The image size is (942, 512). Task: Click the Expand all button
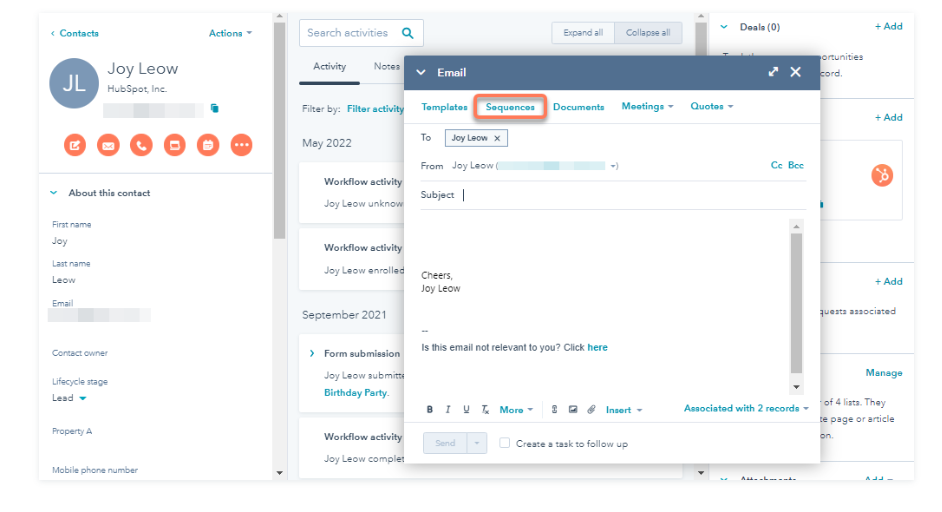pyautogui.click(x=583, y=33)
